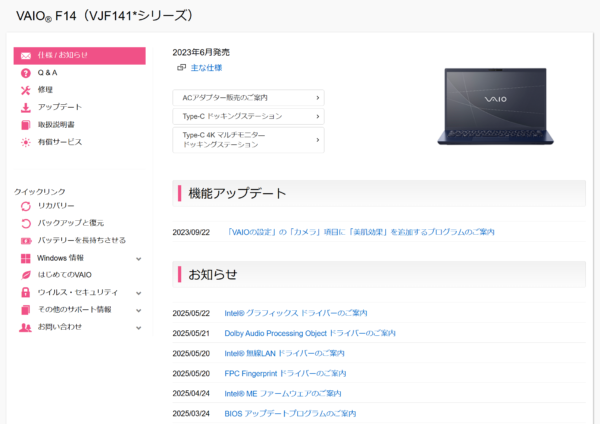This screenshot has height=424, width=600.
Task: Click the バックアップと復元 icon
Action: pyautogui.click(x=26, y=223)
